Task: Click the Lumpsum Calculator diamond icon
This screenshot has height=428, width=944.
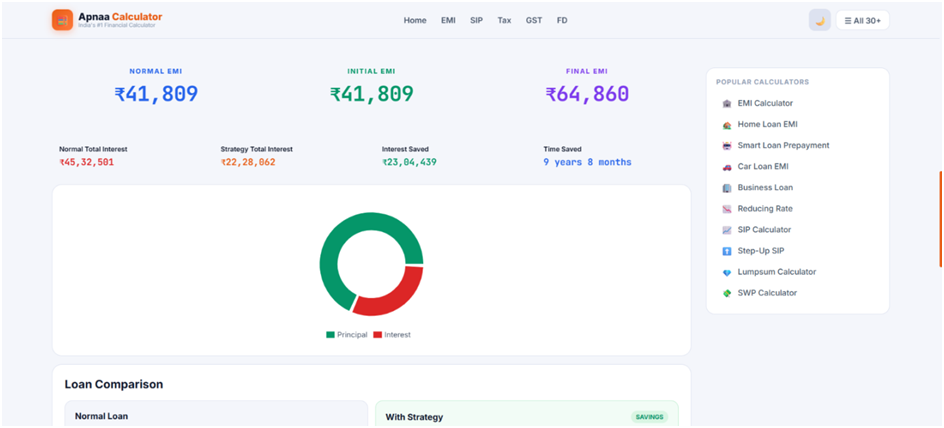Action: point(727,272)
